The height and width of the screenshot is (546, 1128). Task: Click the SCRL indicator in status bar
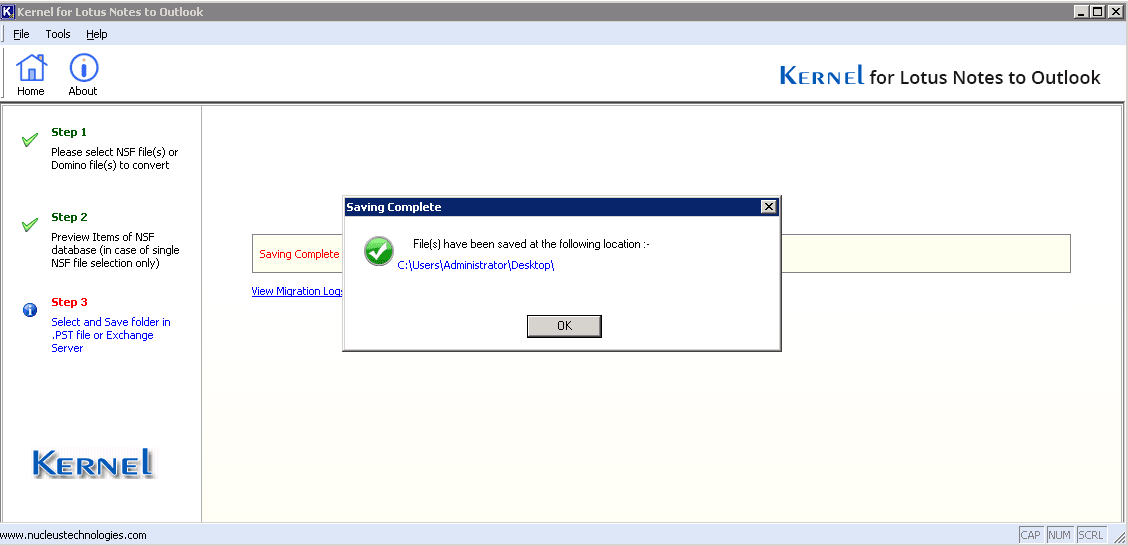(1091, 535)
